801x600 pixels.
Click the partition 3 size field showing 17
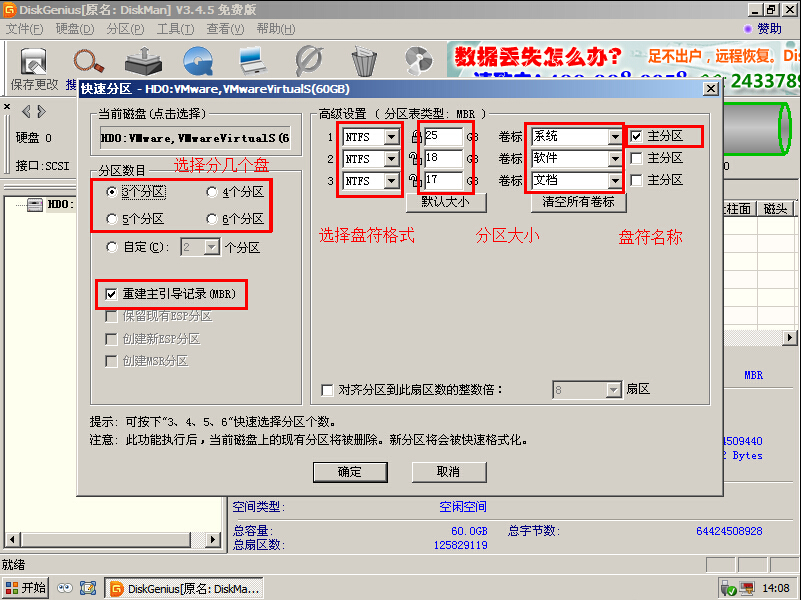coord(443,180)
